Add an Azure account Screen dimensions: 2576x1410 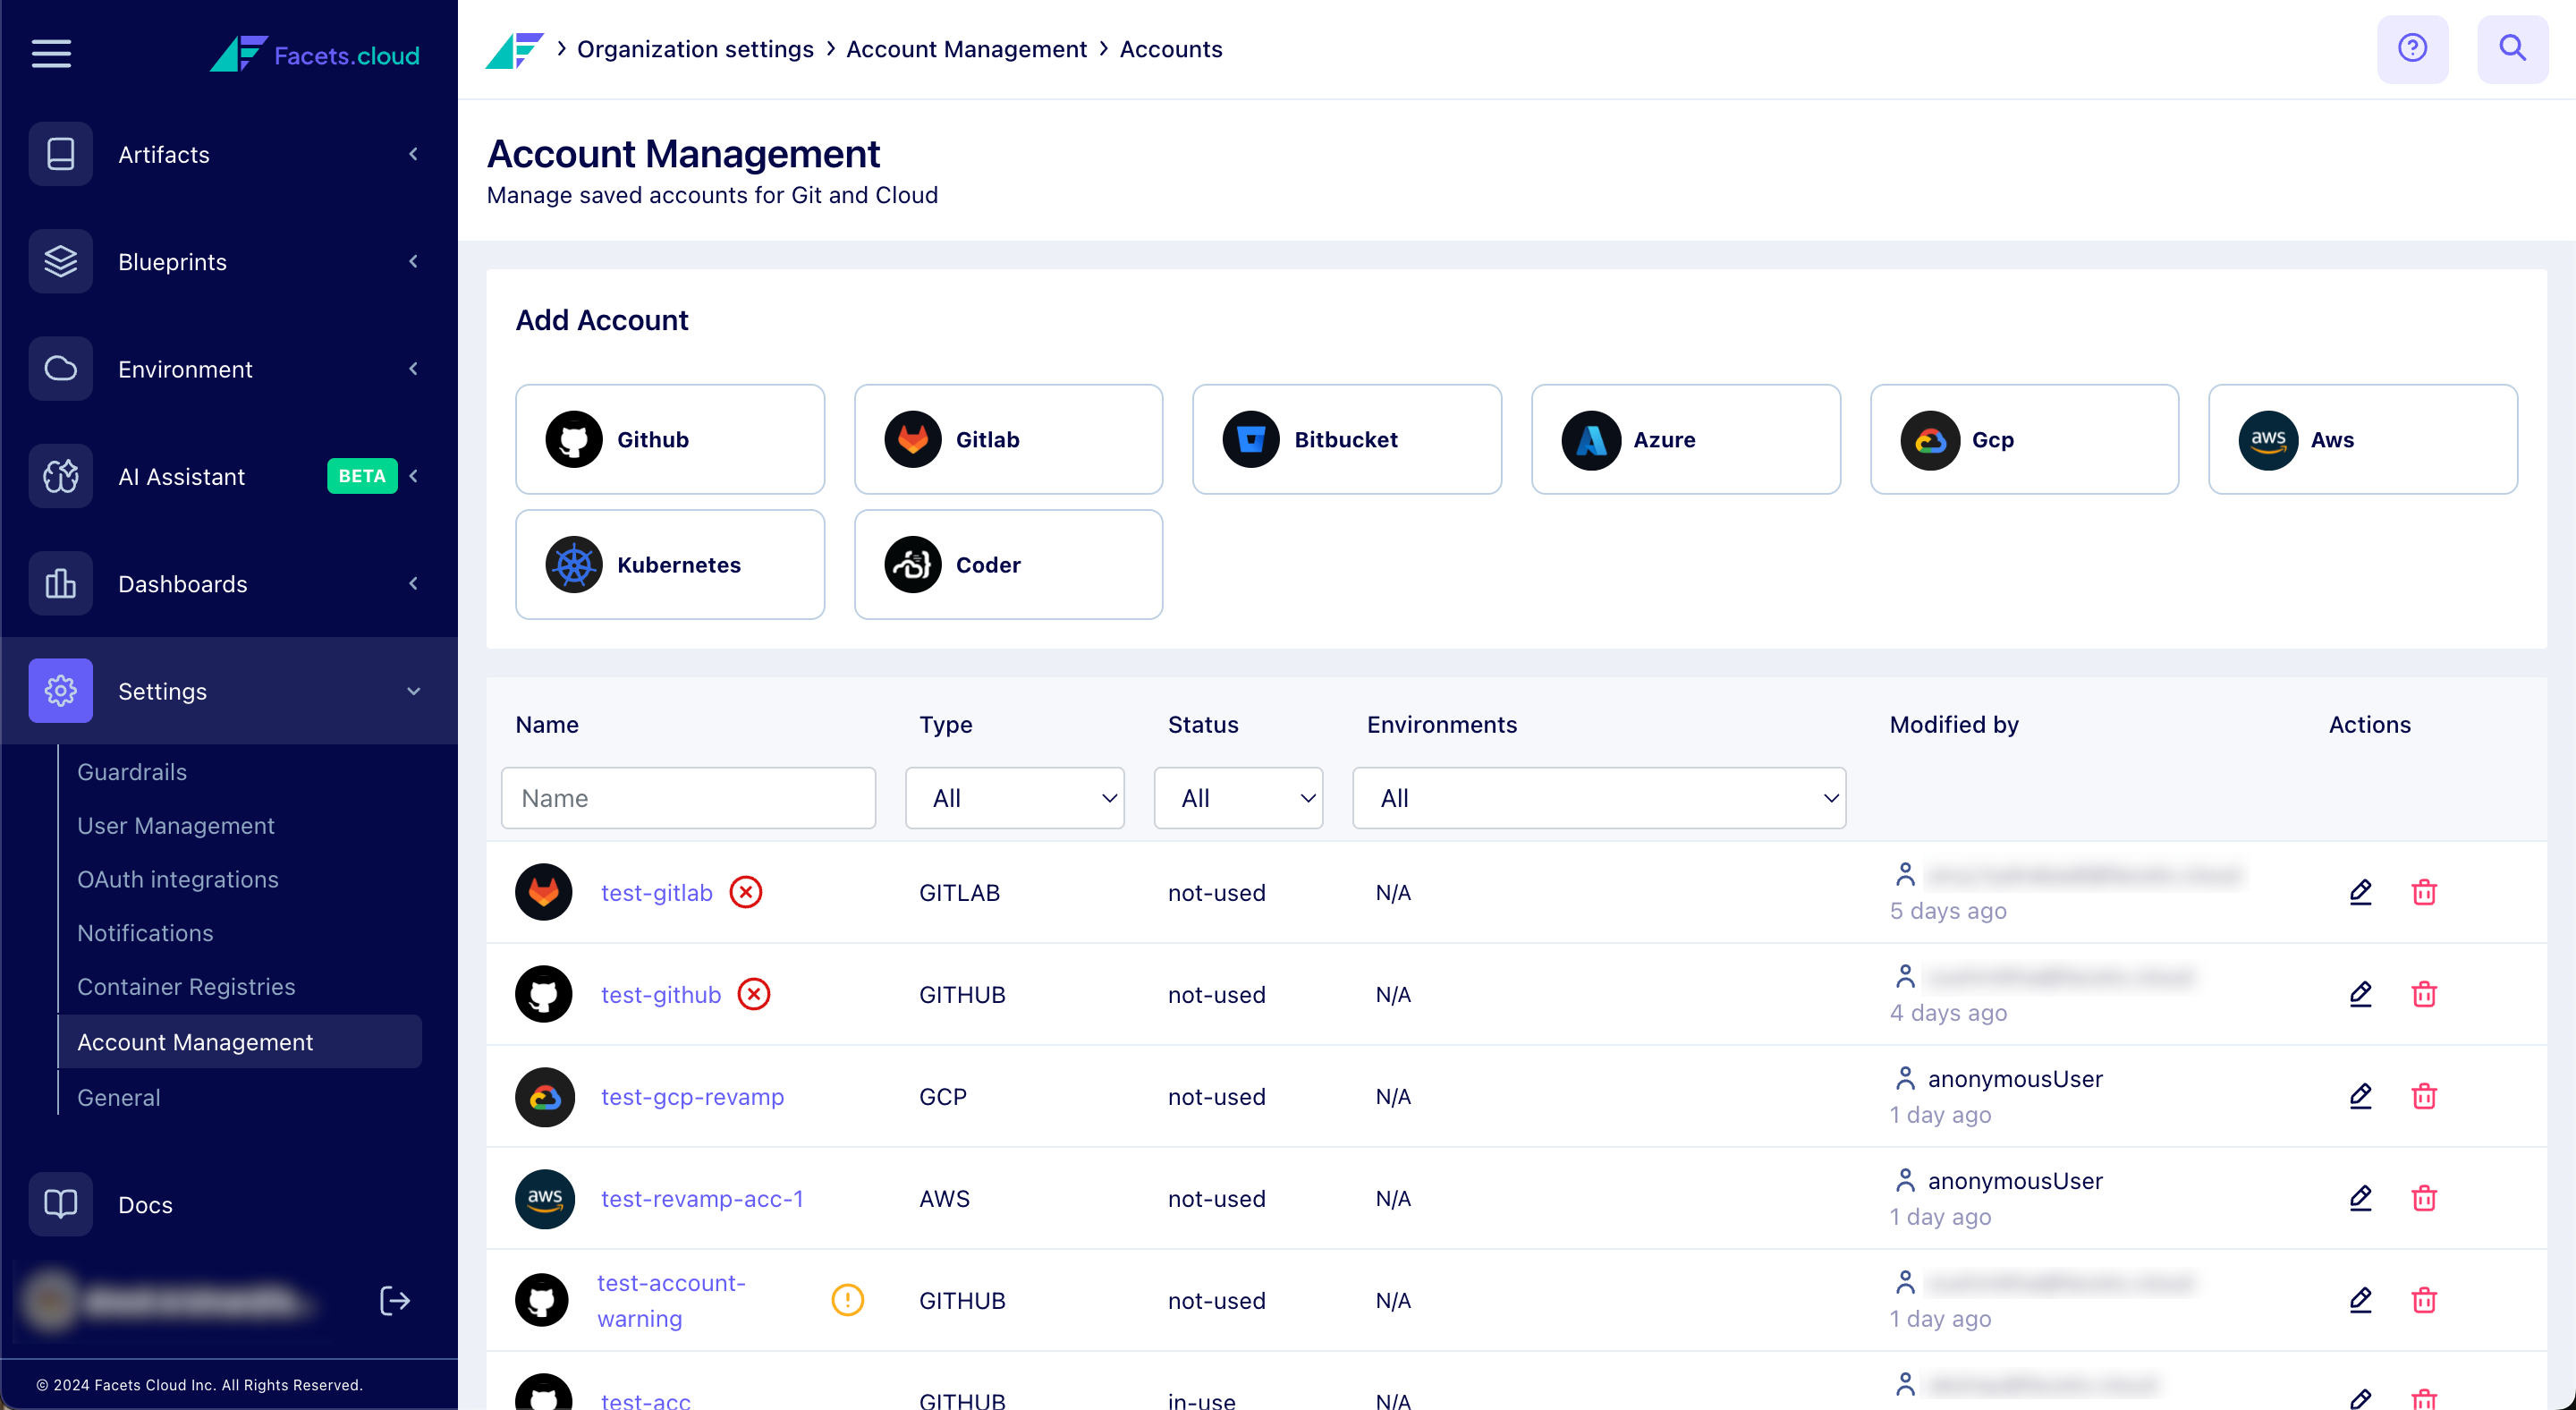coord(1686,439)
